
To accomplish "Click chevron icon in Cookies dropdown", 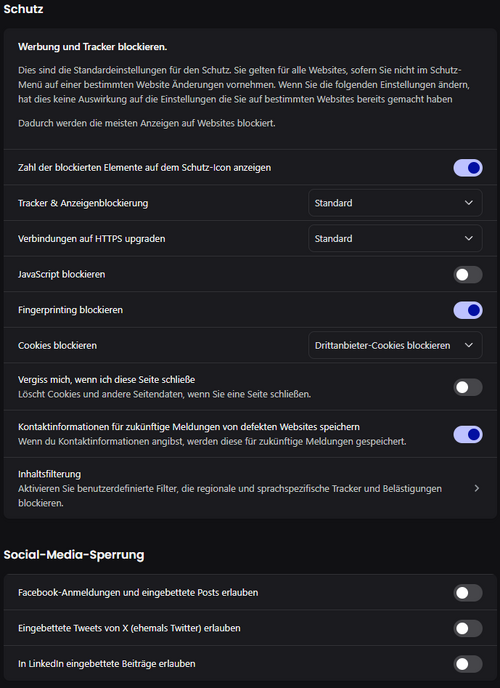I will coord(468,345).
